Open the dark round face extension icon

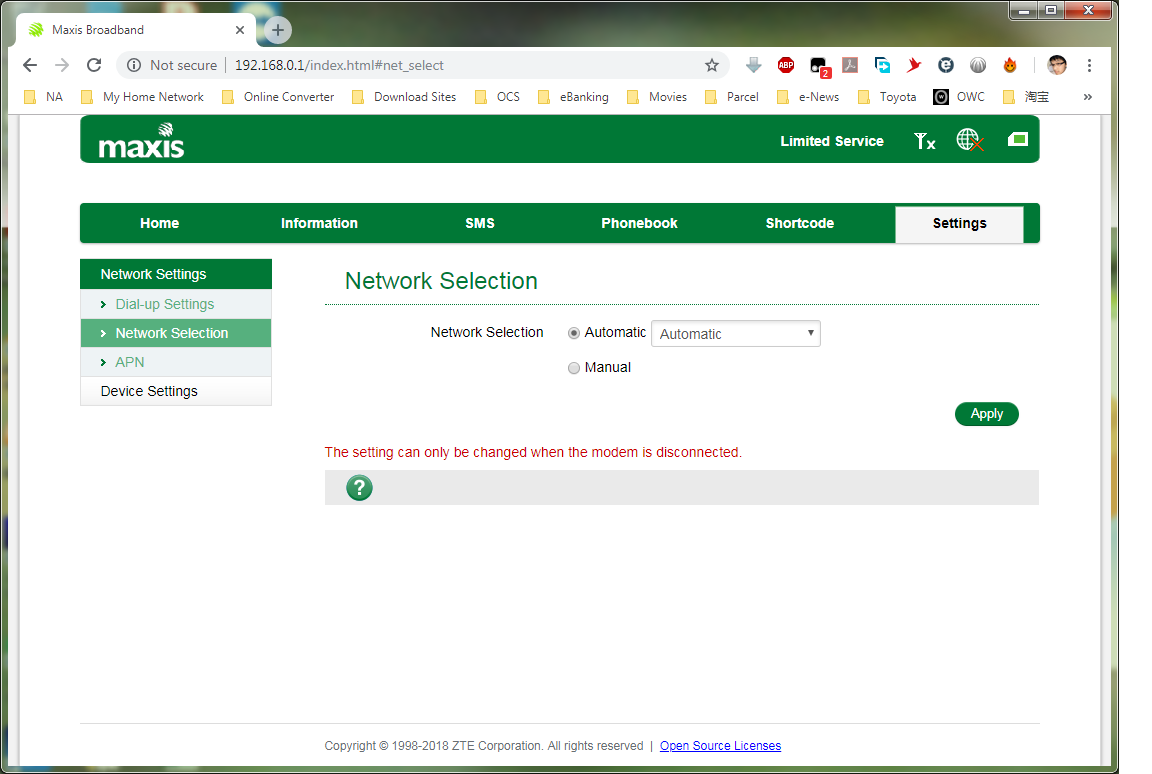[946, 65]
